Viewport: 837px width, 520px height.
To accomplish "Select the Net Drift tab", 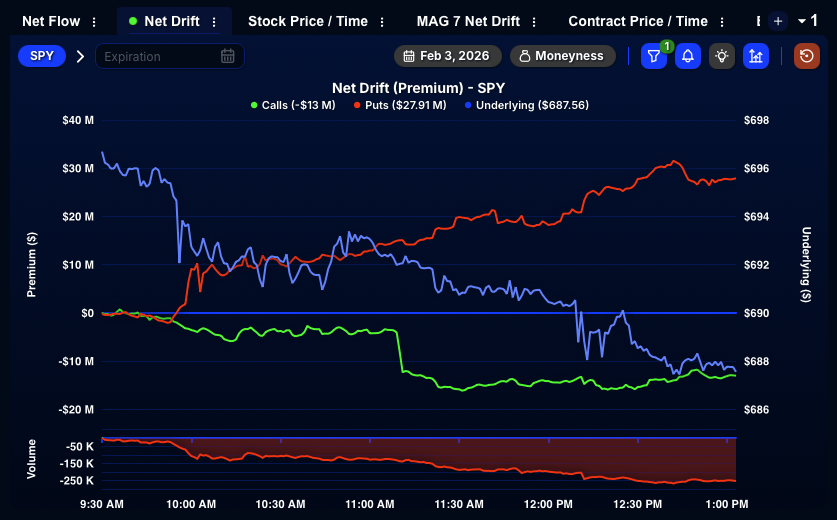I will (x=171, y=21).
